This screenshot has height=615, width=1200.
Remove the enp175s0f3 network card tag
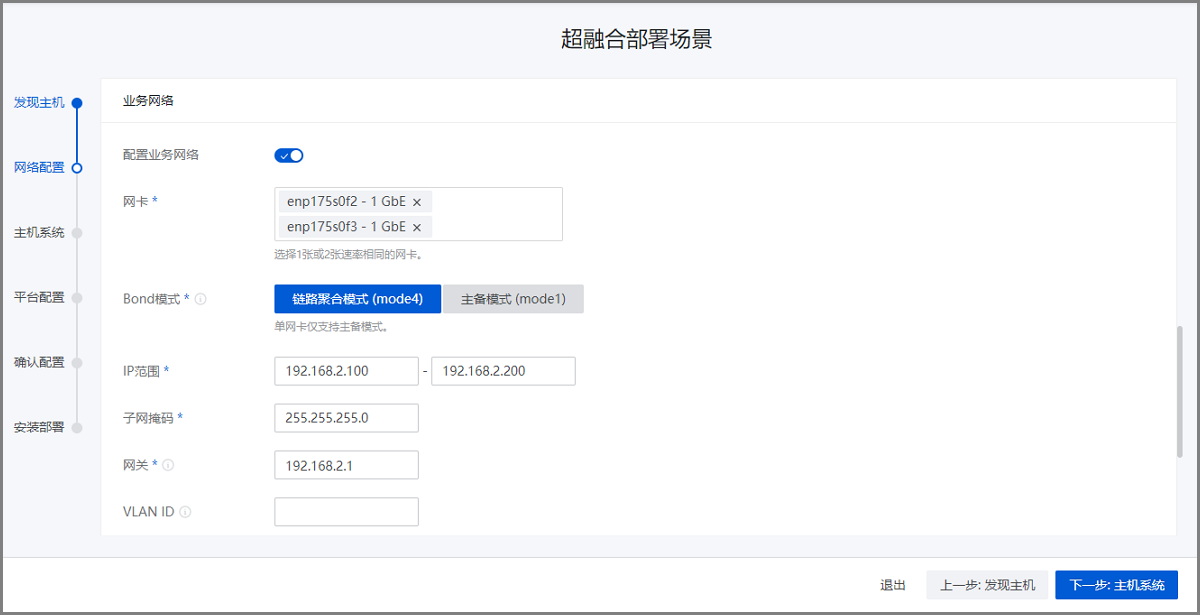click(417, 227)
